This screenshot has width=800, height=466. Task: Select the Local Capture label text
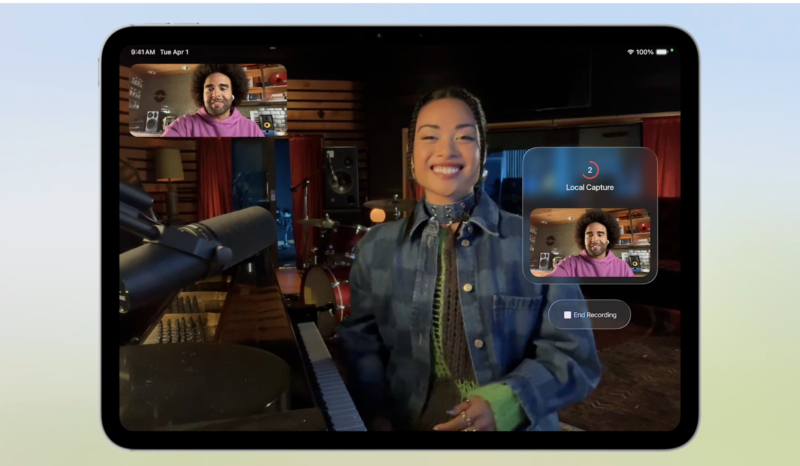point(590,187)
